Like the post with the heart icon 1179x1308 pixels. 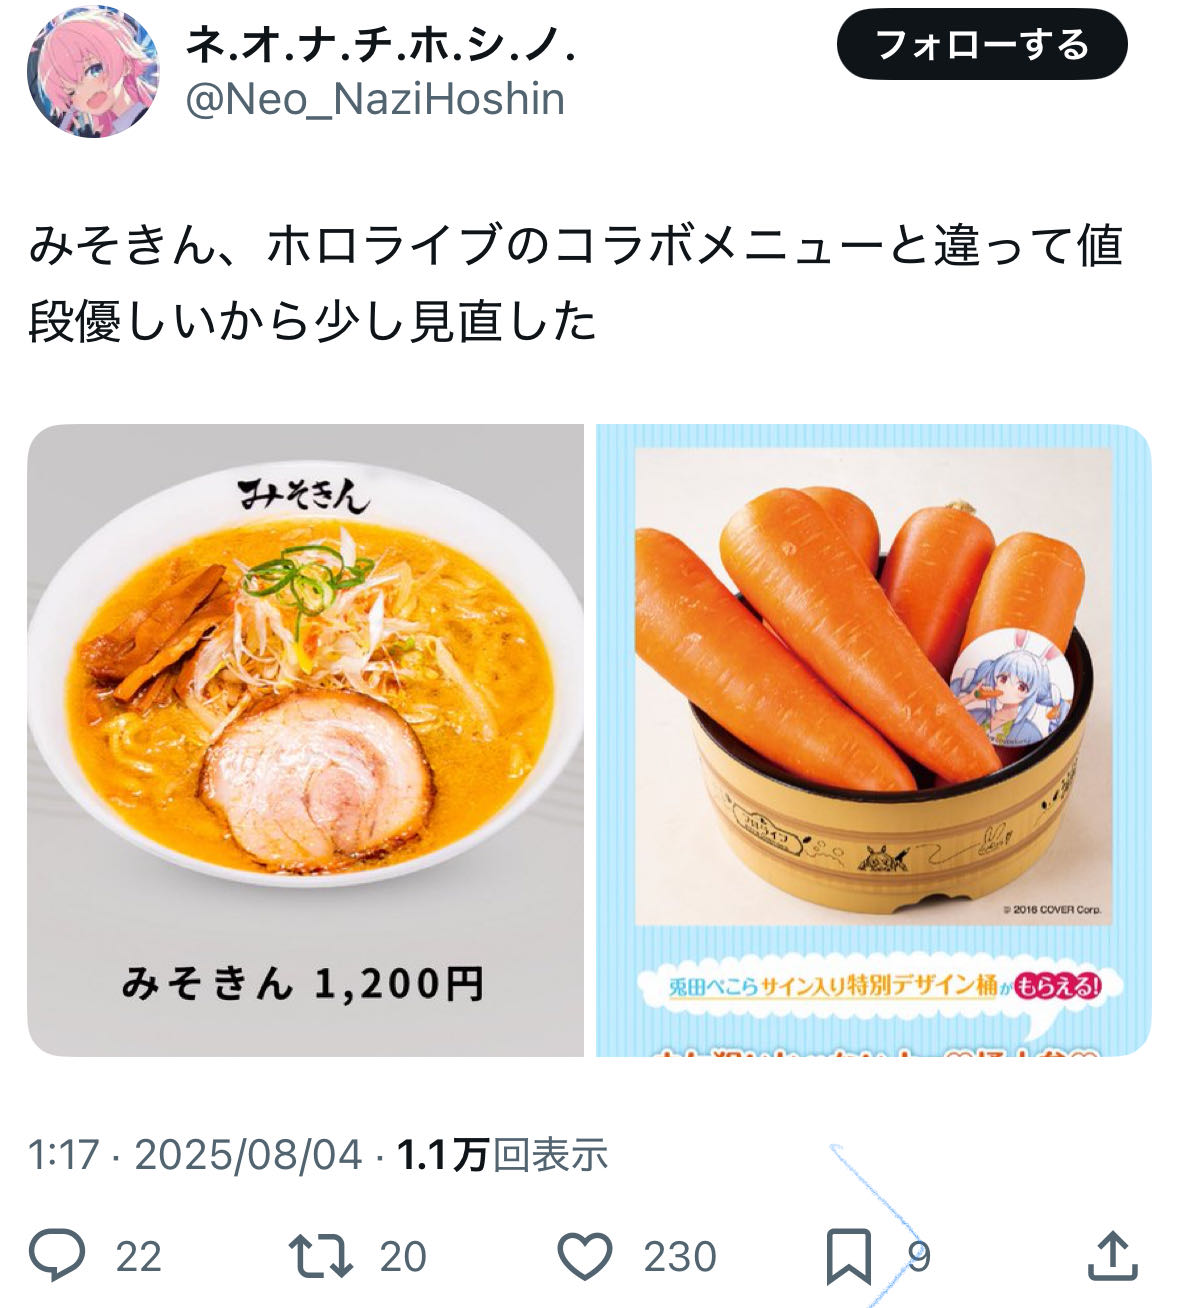[x=584, y=1256]
